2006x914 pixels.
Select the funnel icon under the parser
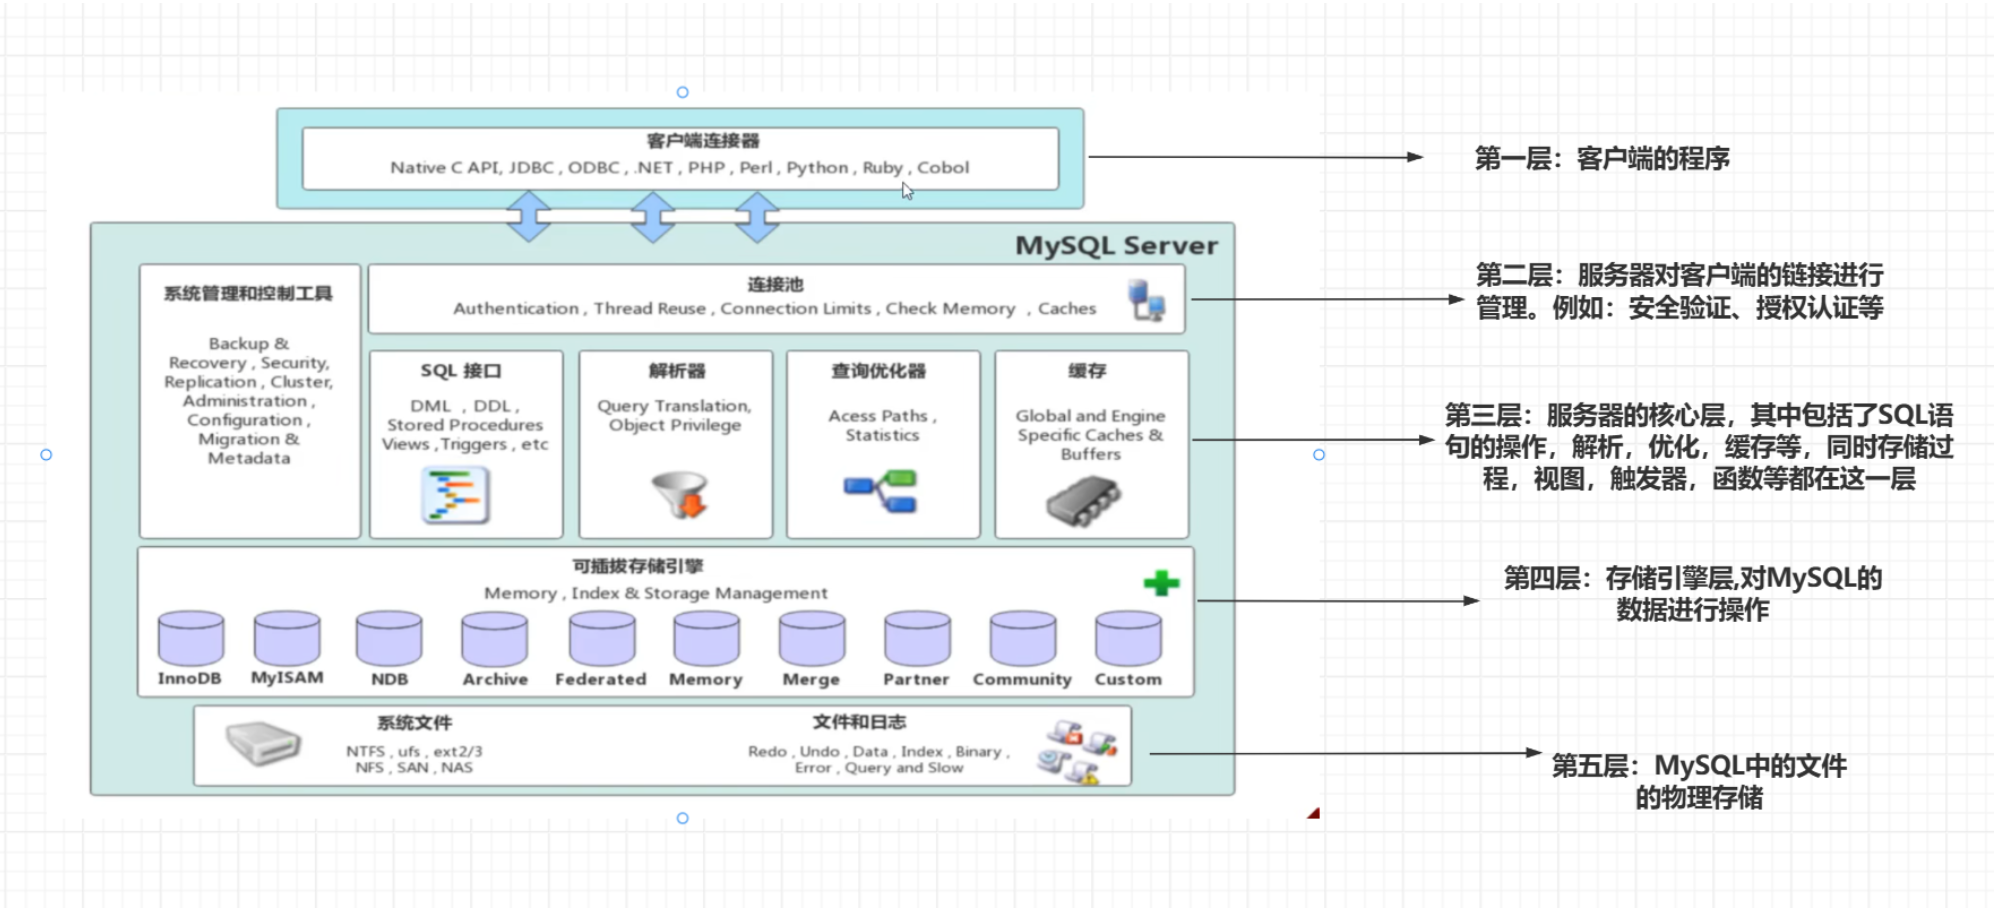pyautogui.click(x=680, y=494)
